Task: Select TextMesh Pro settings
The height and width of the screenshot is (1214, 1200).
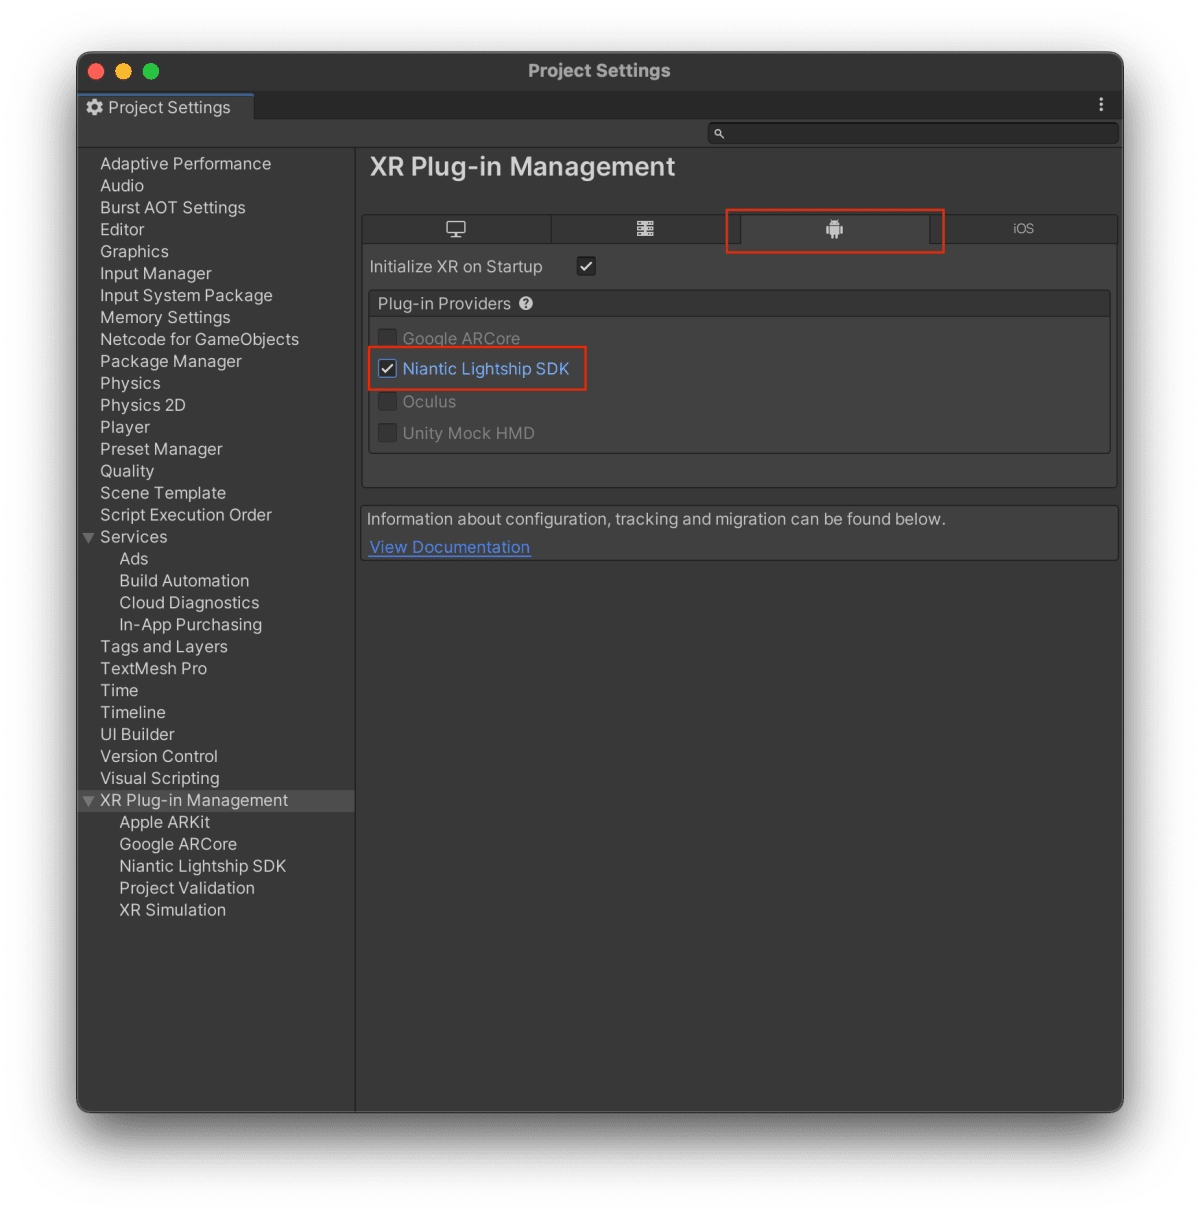Action: click(x=154, y=670)
